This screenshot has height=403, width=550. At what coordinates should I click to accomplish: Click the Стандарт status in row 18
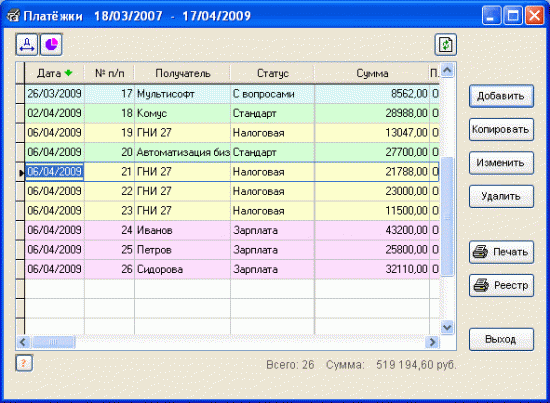(x=273, y=113)
